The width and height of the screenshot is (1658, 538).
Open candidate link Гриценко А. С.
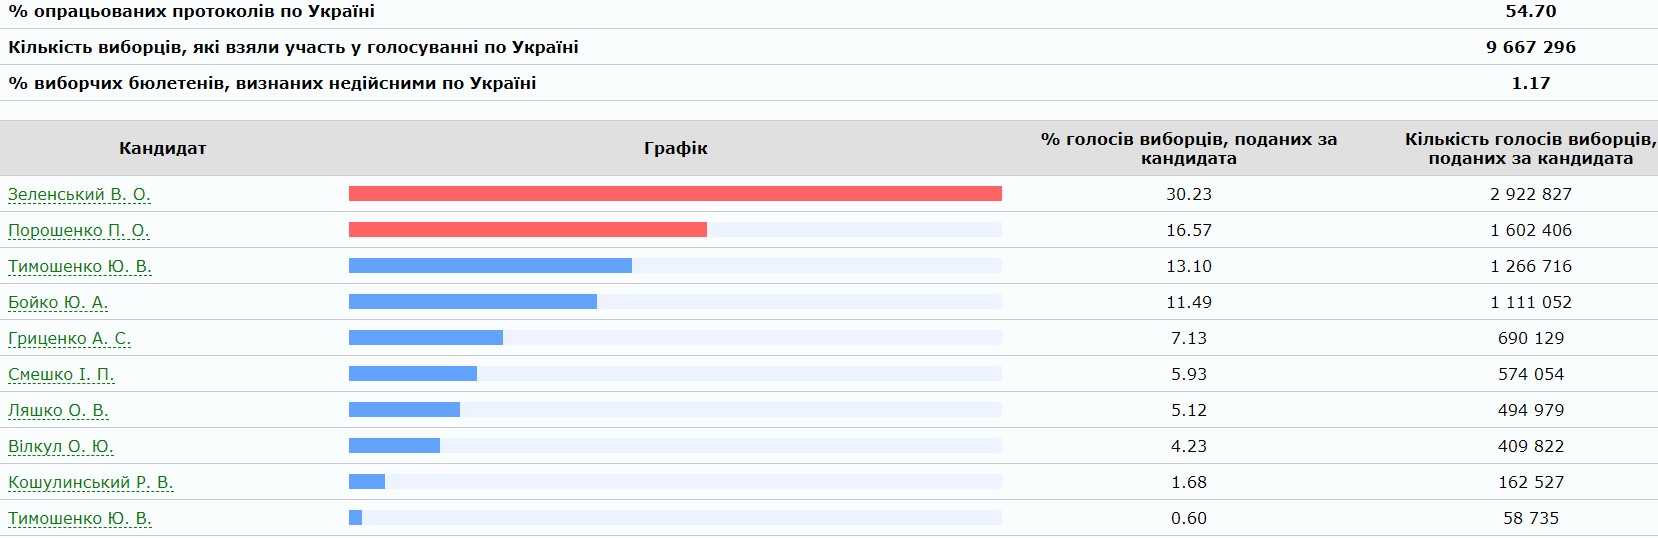click(x=69, y=338)
